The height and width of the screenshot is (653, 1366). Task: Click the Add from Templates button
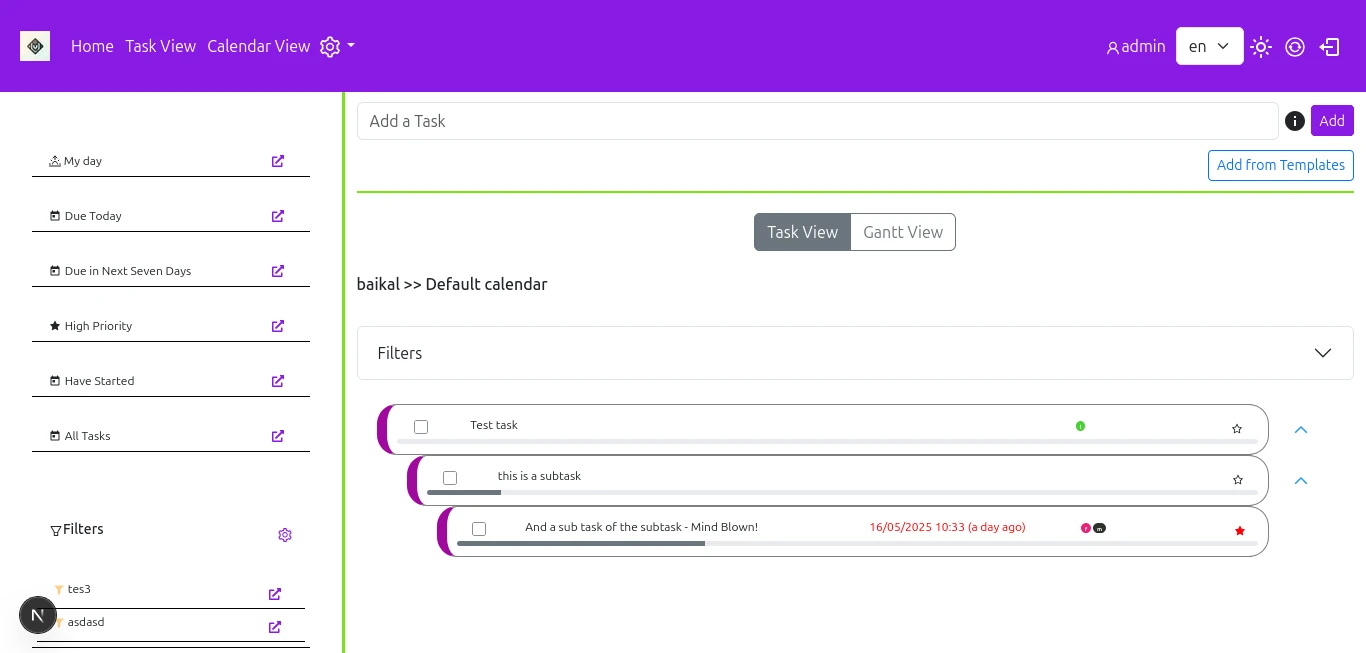point(1281,165)
